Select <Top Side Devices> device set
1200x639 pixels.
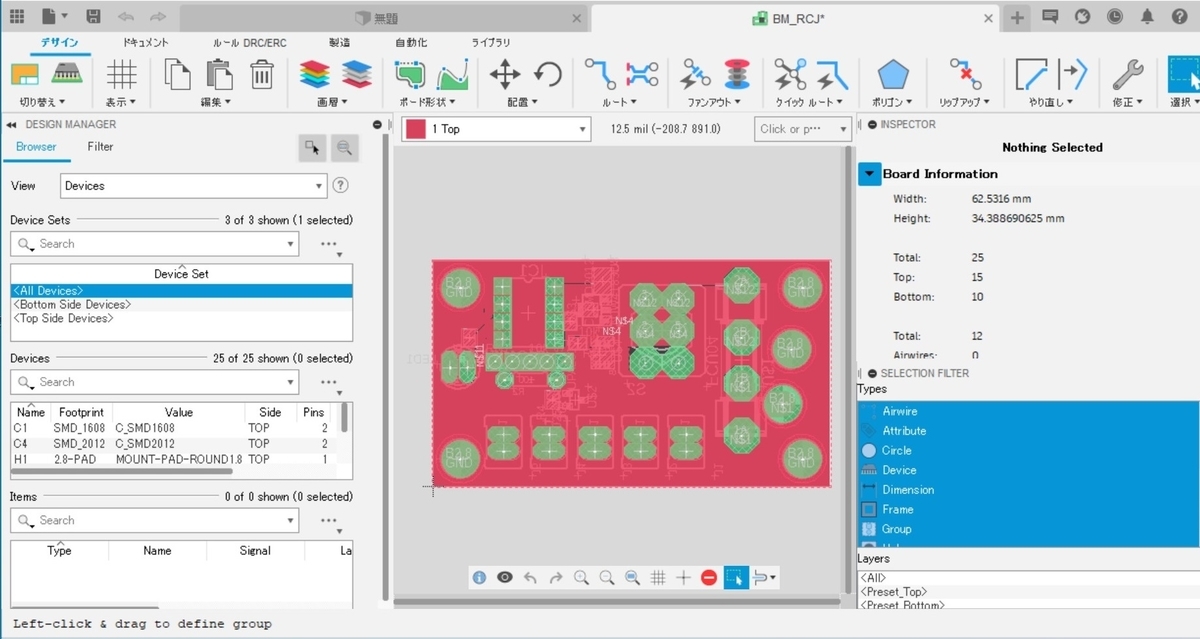[181, 318]
